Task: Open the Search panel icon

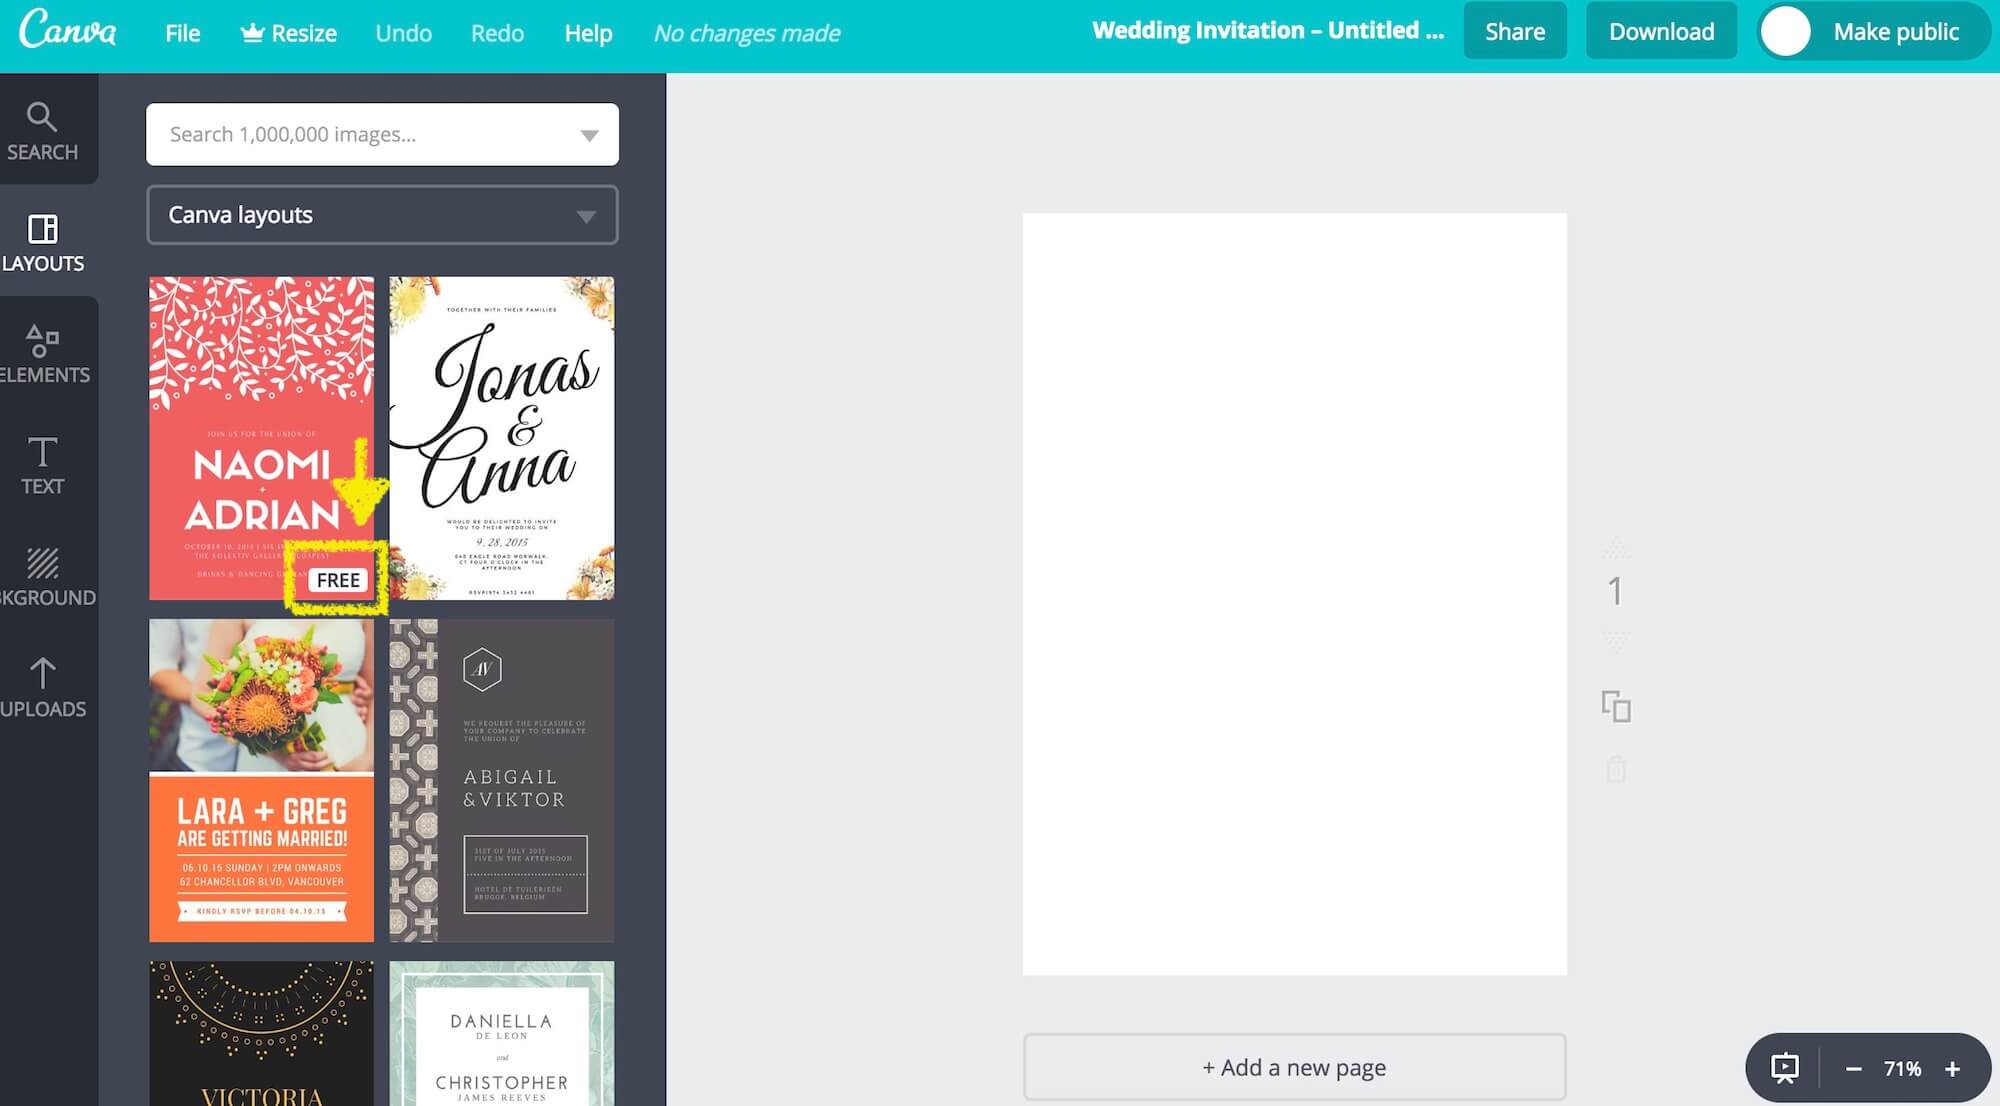Action: [x=42, y=130]
